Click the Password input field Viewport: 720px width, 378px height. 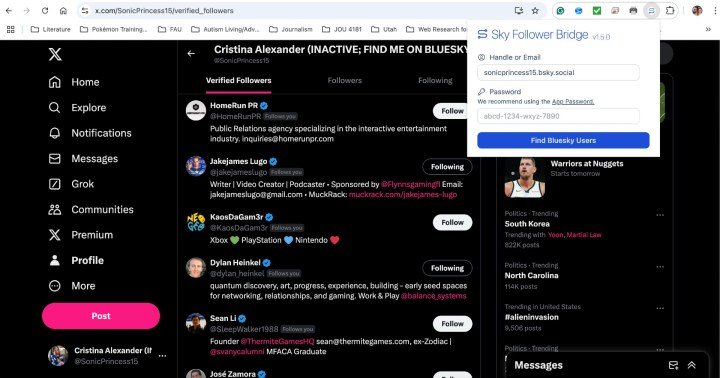[558, 116]
